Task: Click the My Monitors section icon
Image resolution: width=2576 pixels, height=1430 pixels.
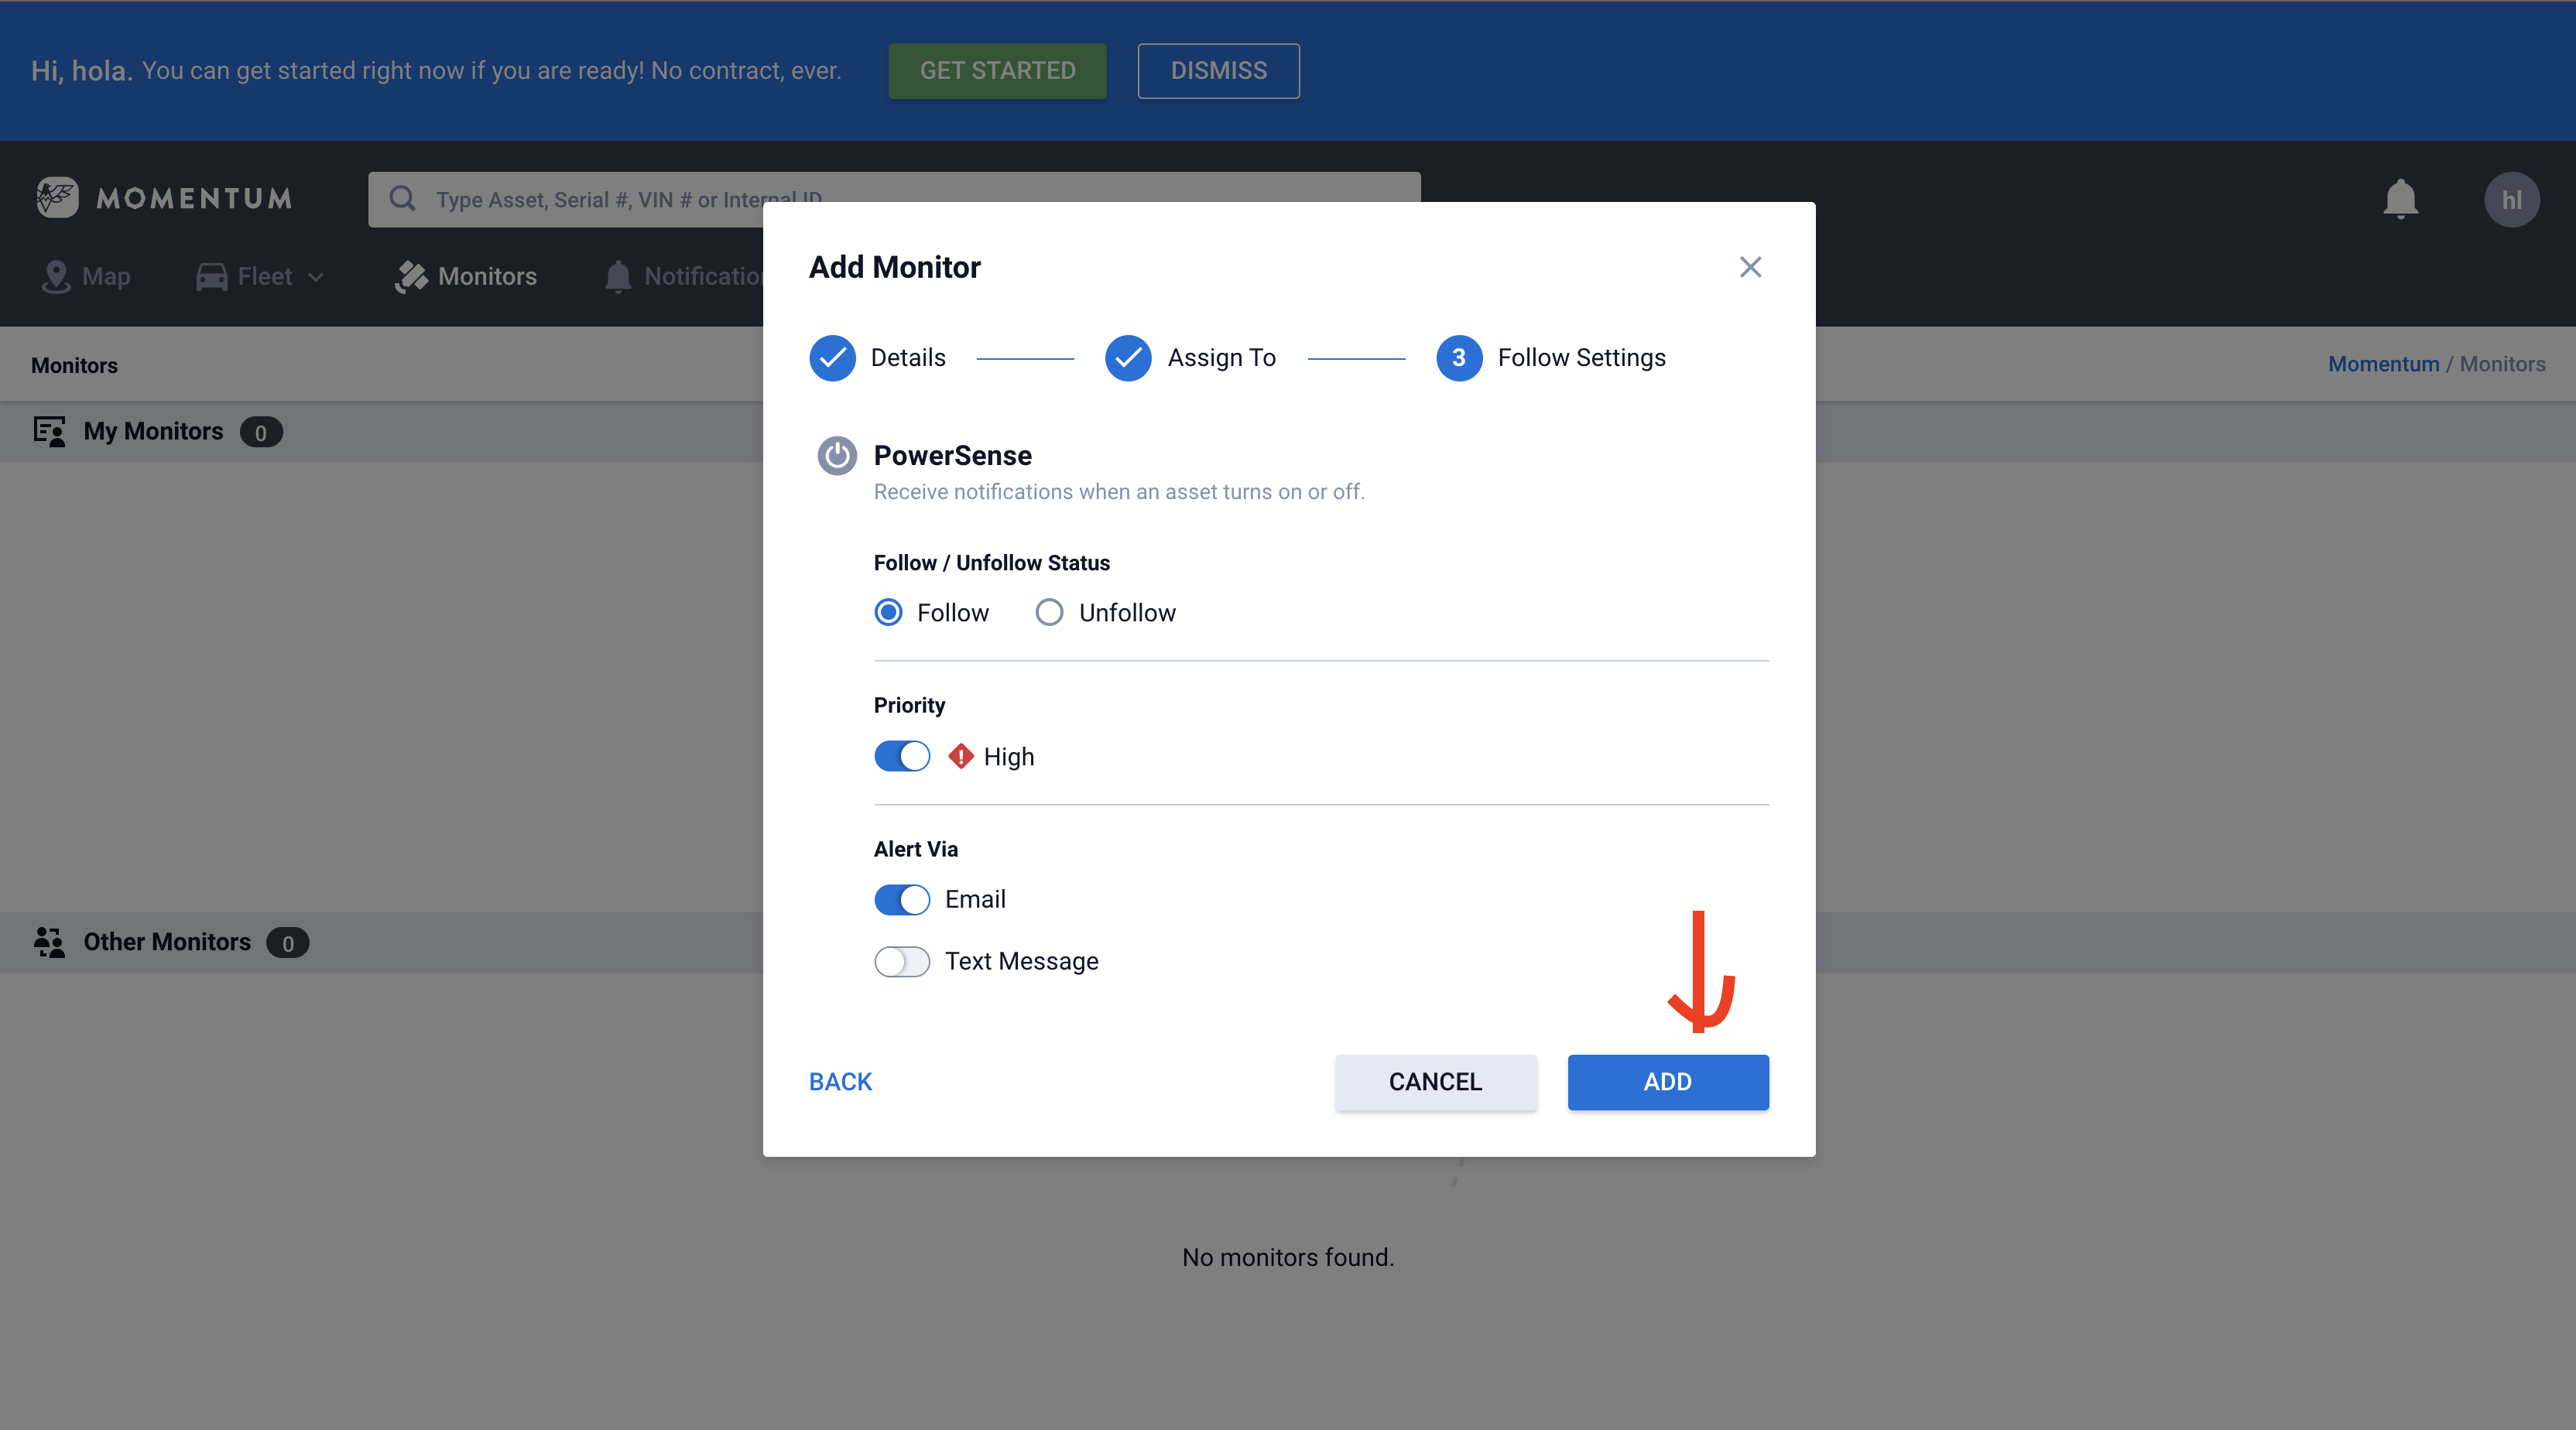Action: (49, 432)
